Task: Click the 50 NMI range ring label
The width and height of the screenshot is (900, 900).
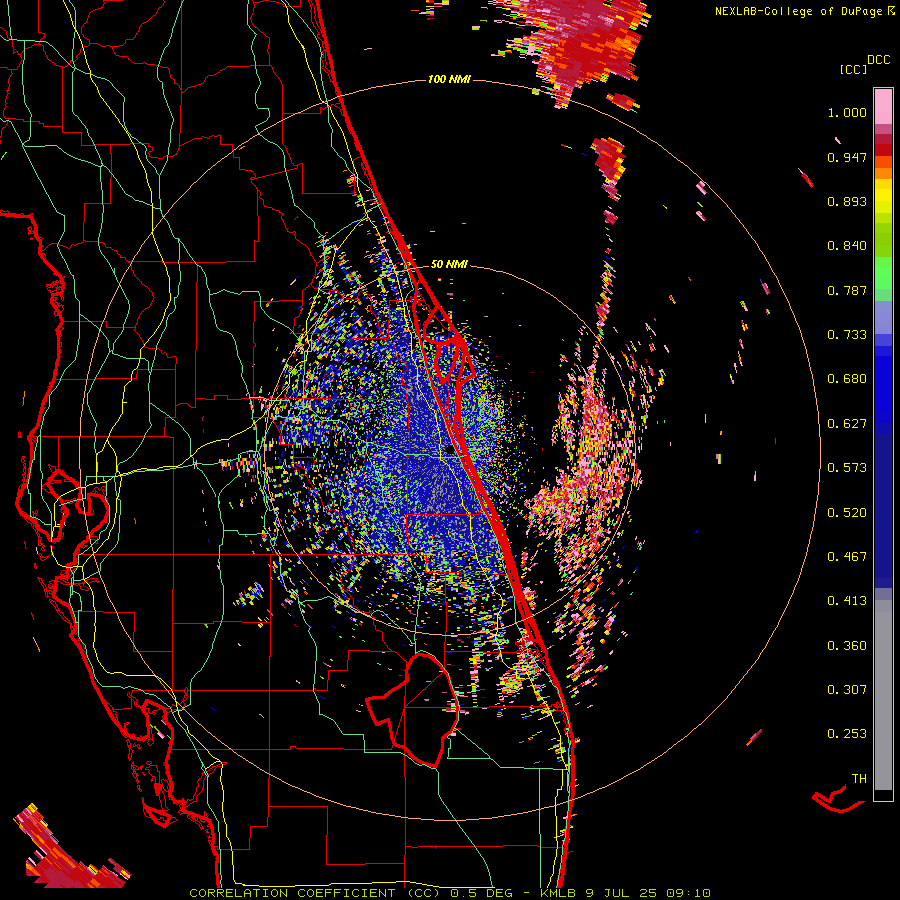Action: [449, 264]
